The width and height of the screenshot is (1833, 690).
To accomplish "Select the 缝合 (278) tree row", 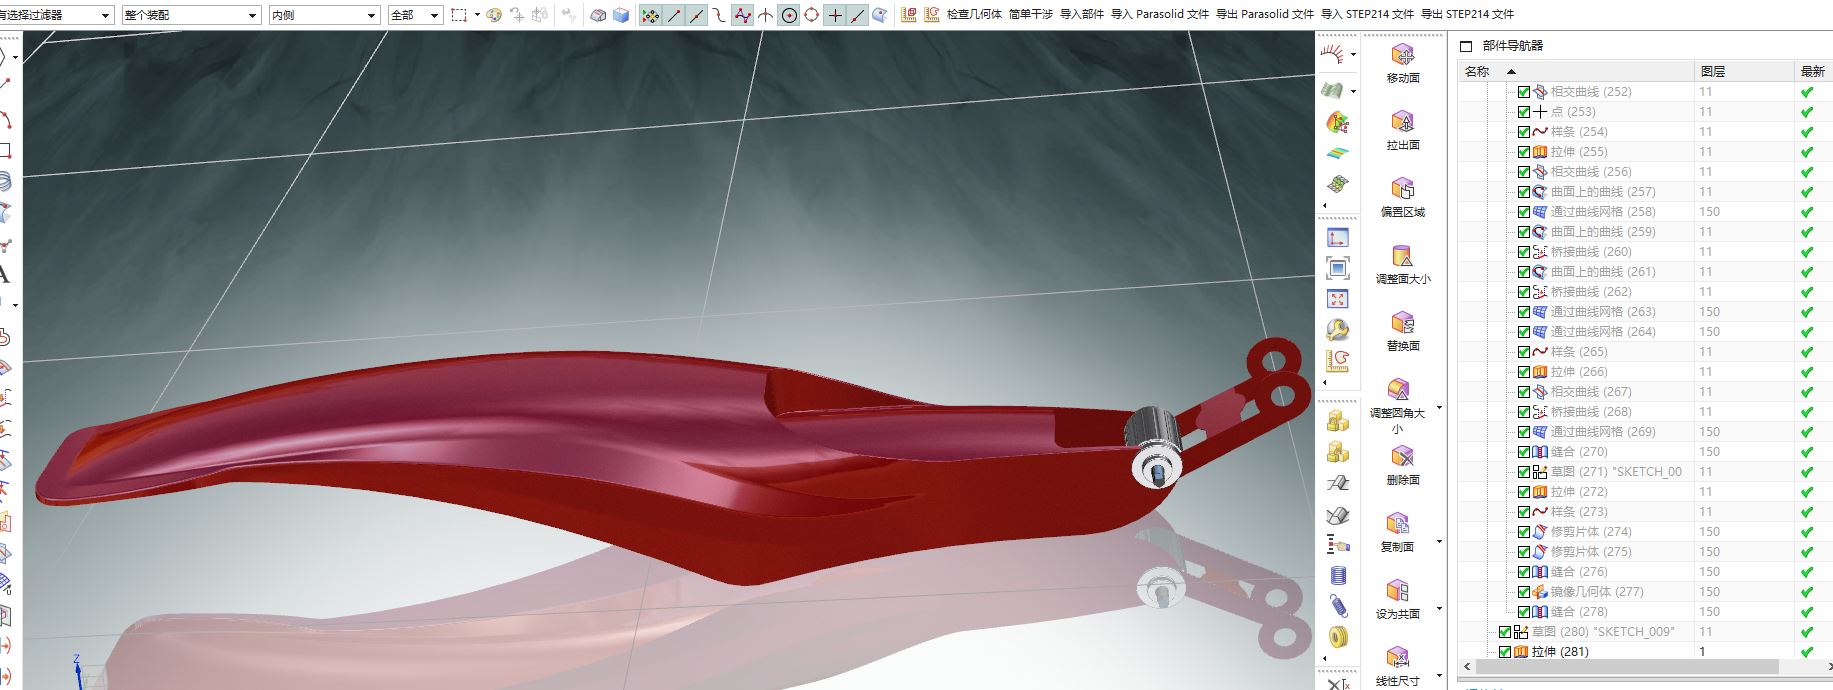I will [x=1645, y=611].
